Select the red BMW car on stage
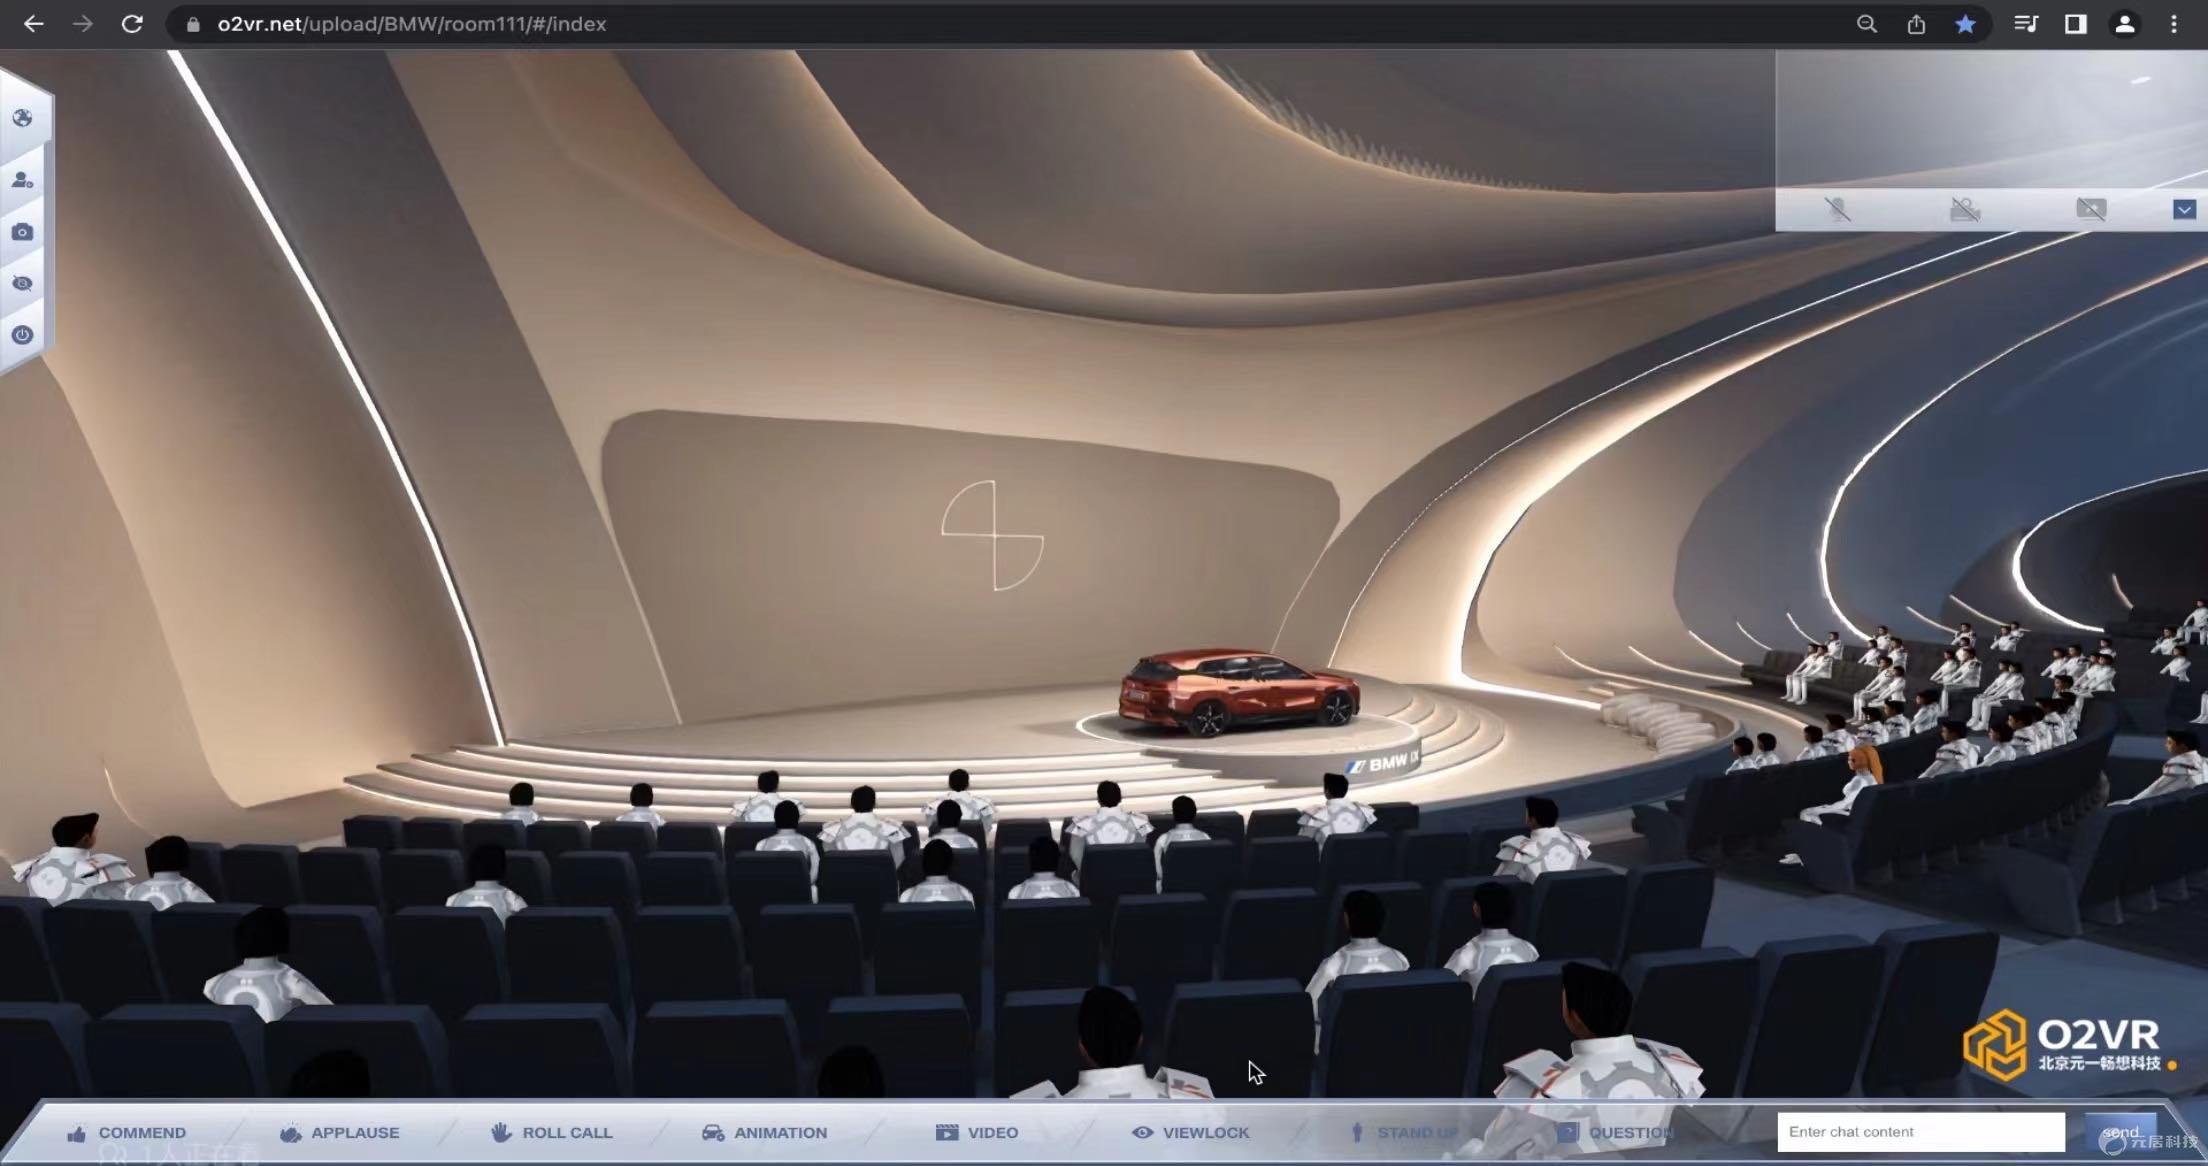2208x1166 pixels. [1237, 690]
